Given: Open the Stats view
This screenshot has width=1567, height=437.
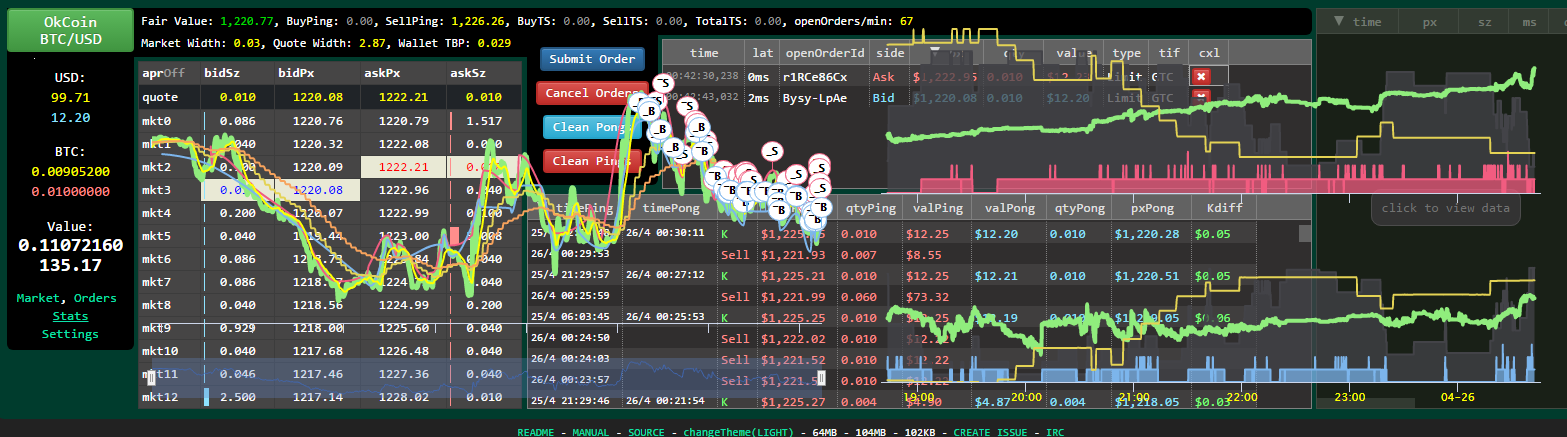Looking at the screenshot, I should [x=69, y=316].
